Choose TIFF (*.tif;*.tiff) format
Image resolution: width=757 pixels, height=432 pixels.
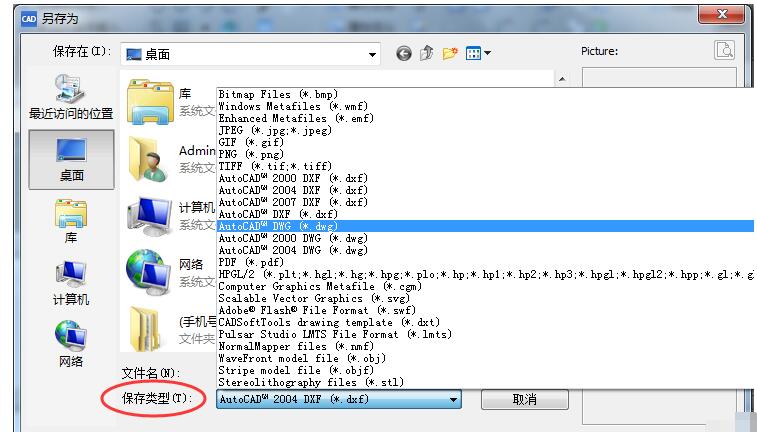(485, 166)
